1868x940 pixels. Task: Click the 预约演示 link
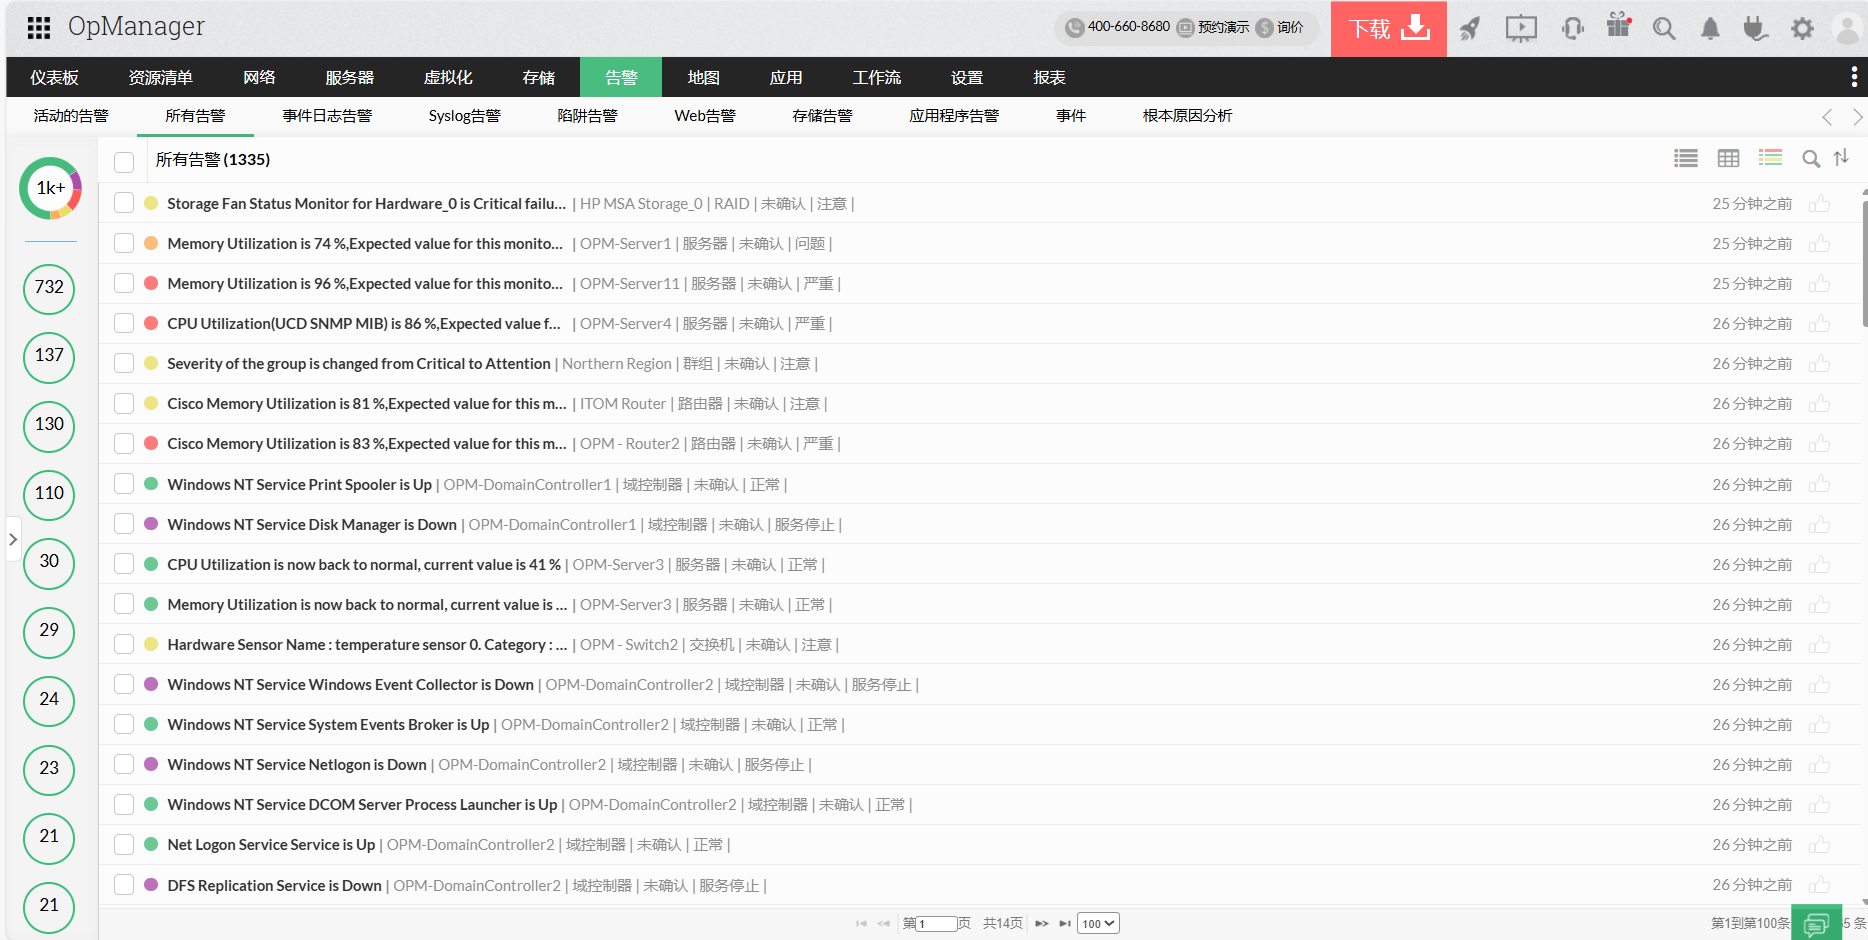point(1213,27)
